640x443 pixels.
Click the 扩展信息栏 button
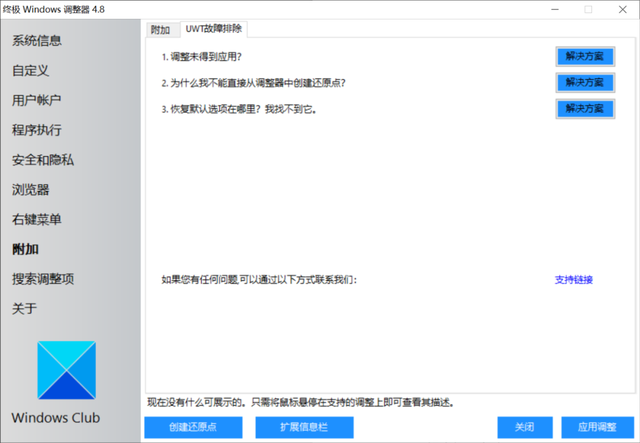[304, 427]
